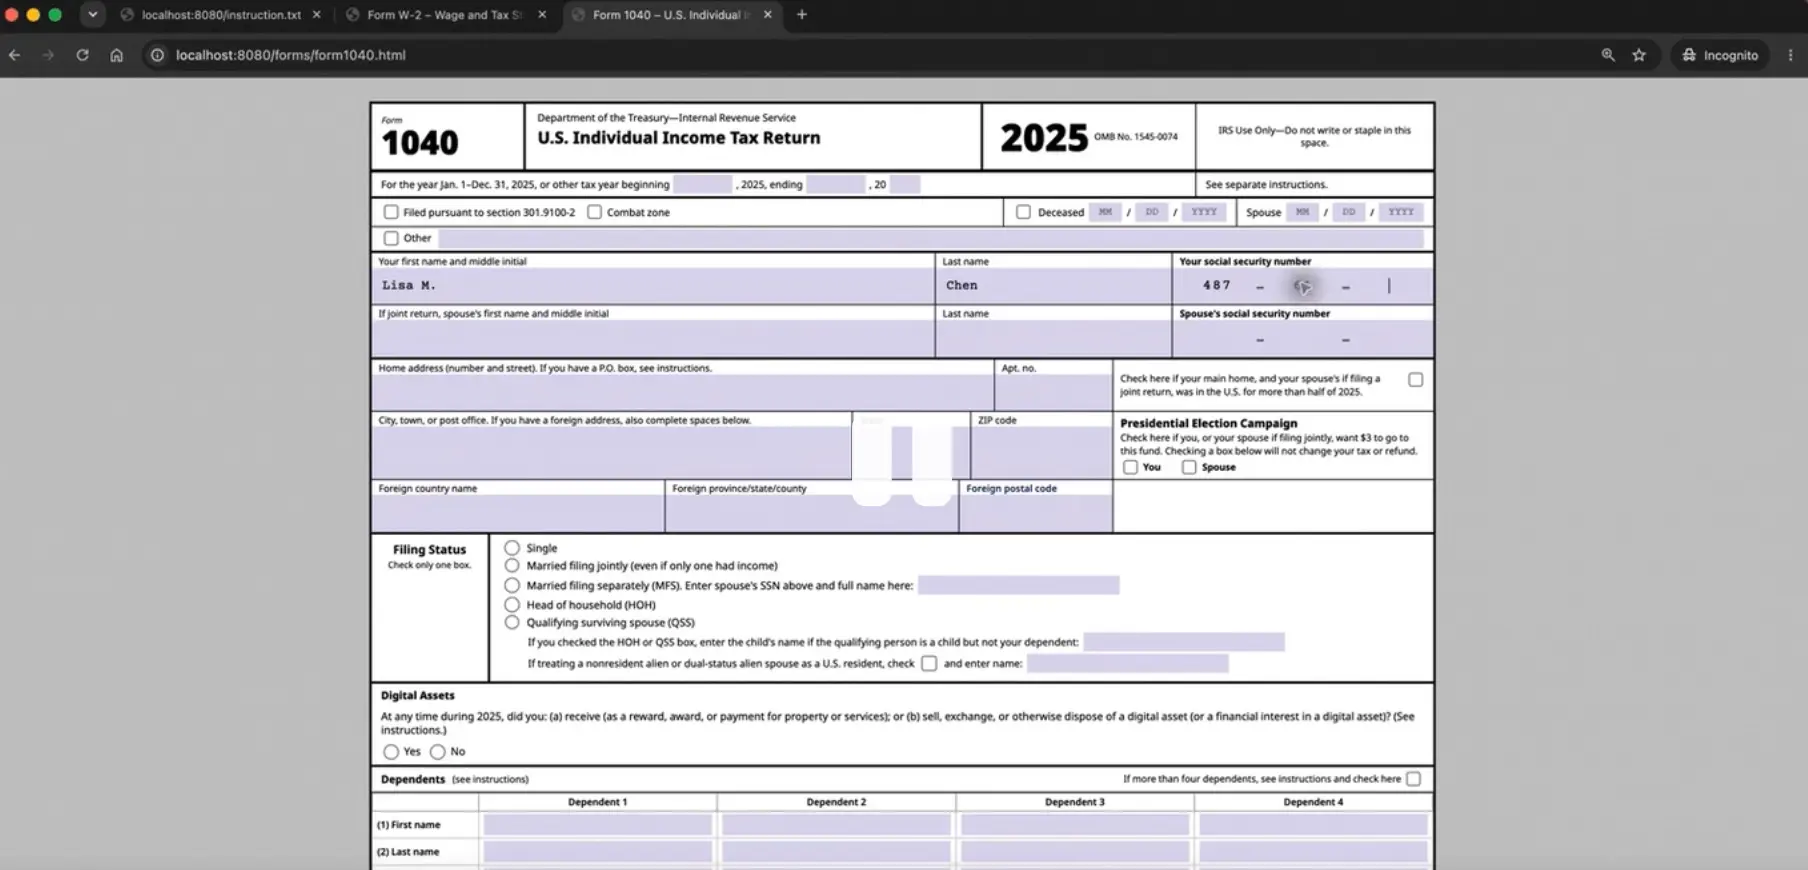
Task: Close the Form 1040 tab
Action: click(x=768, y=15)
